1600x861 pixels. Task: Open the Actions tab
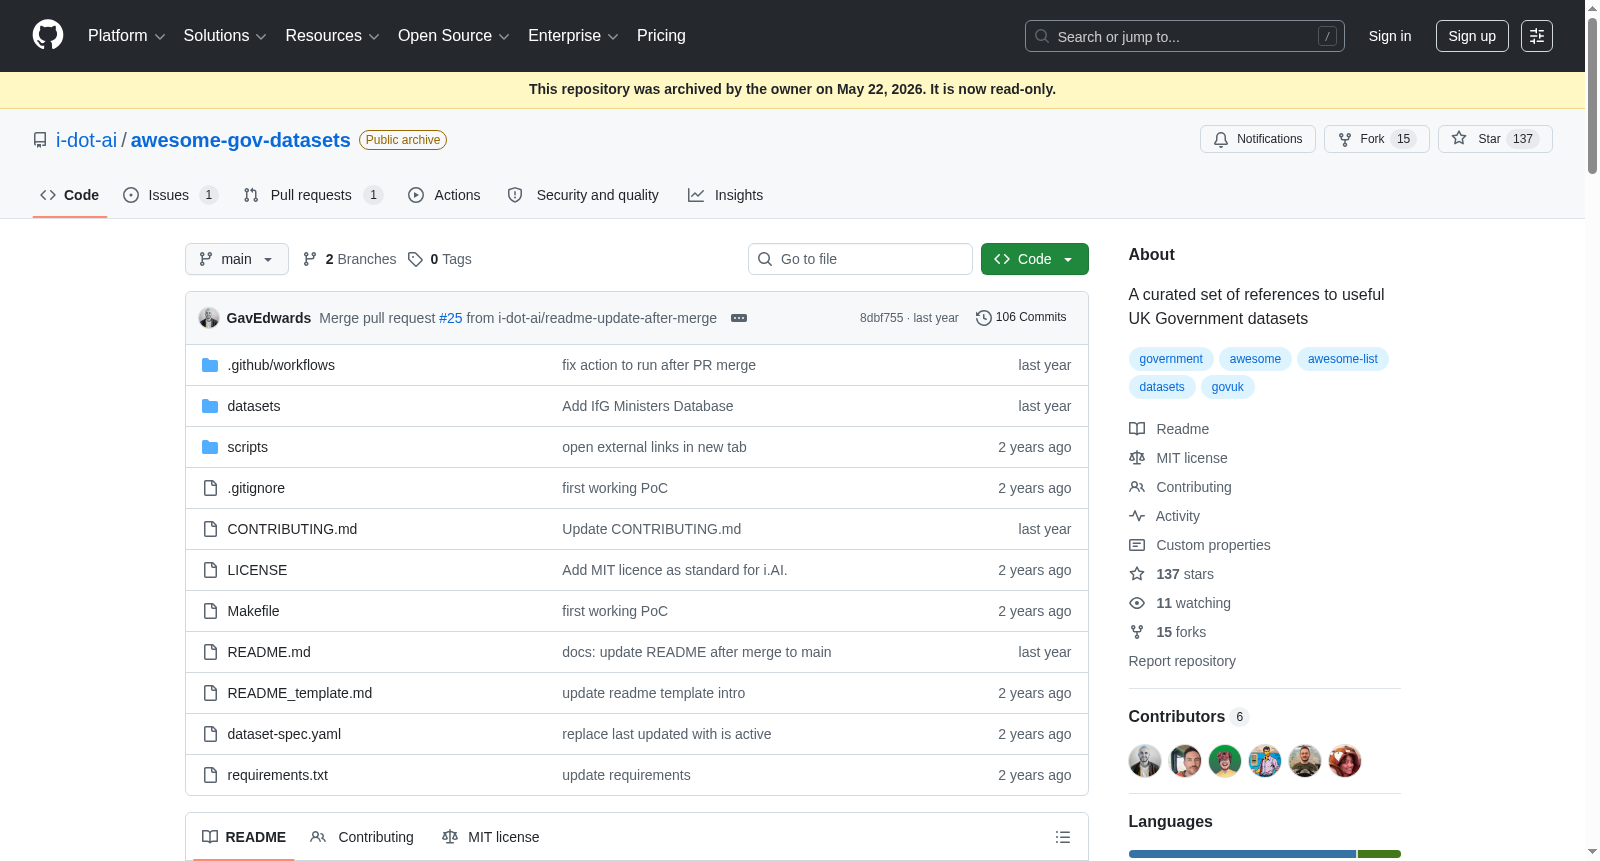444,195
